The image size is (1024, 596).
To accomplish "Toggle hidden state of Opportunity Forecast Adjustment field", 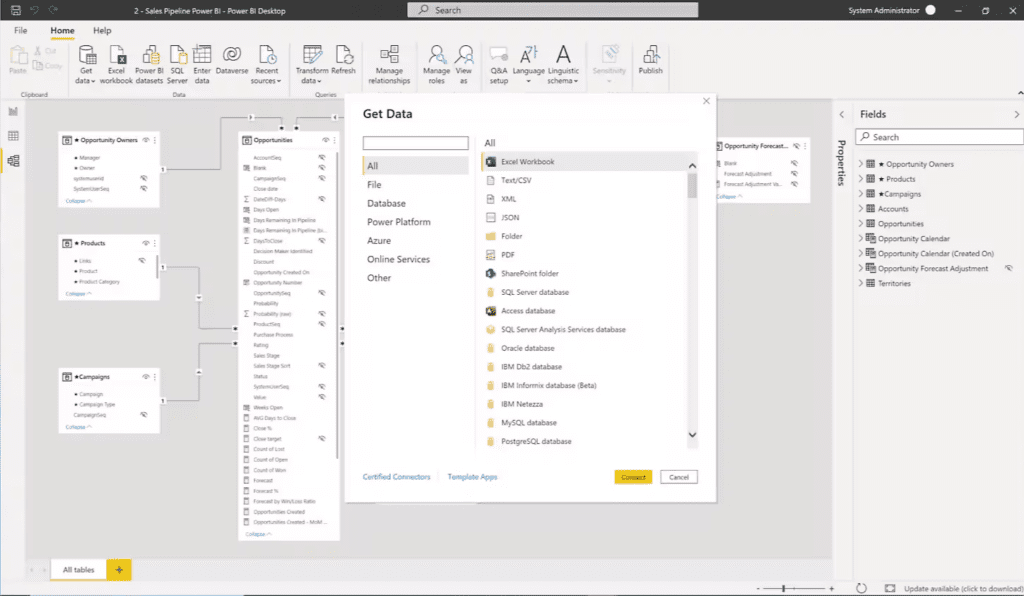I will [1008, 268].
